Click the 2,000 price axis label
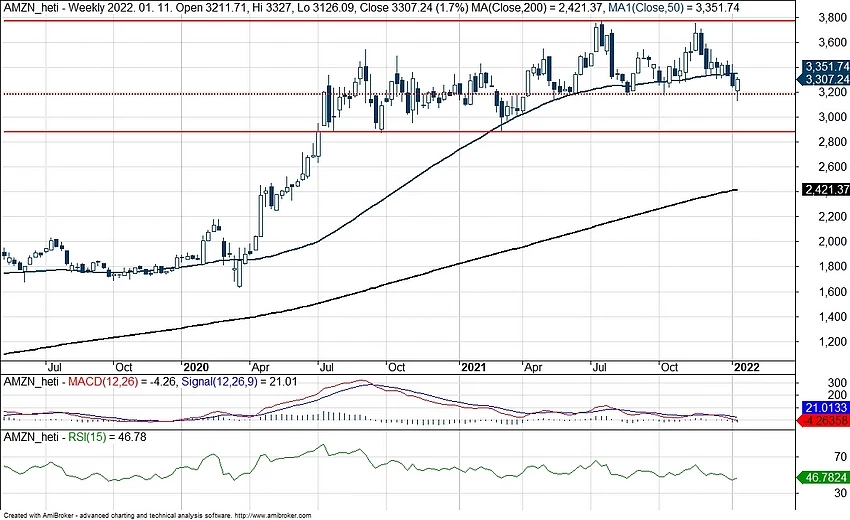This screenshot has height=520, width=850. coord(832,242)
